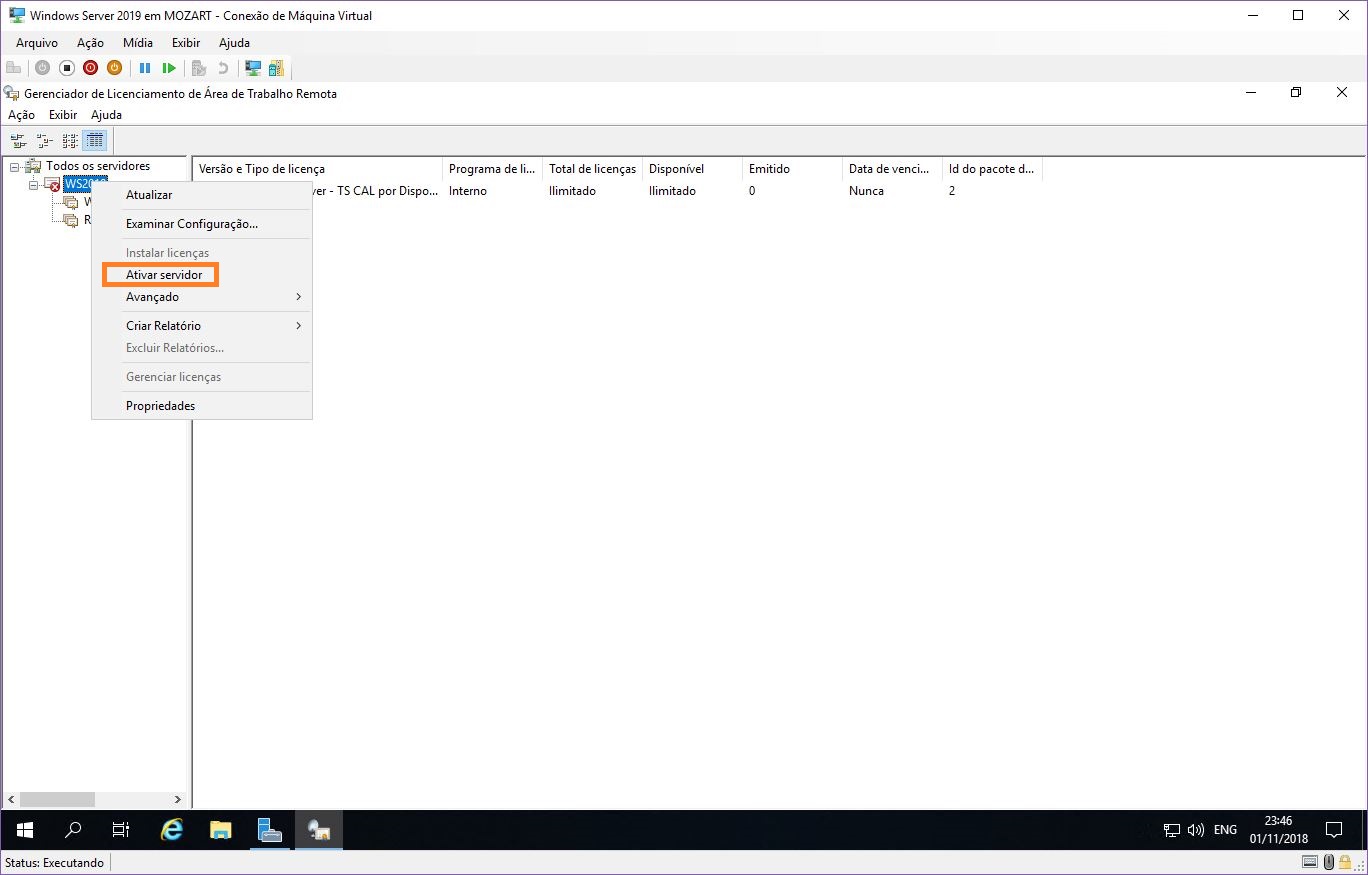Click the Todos os servidores tree icon

click(33, 166)
